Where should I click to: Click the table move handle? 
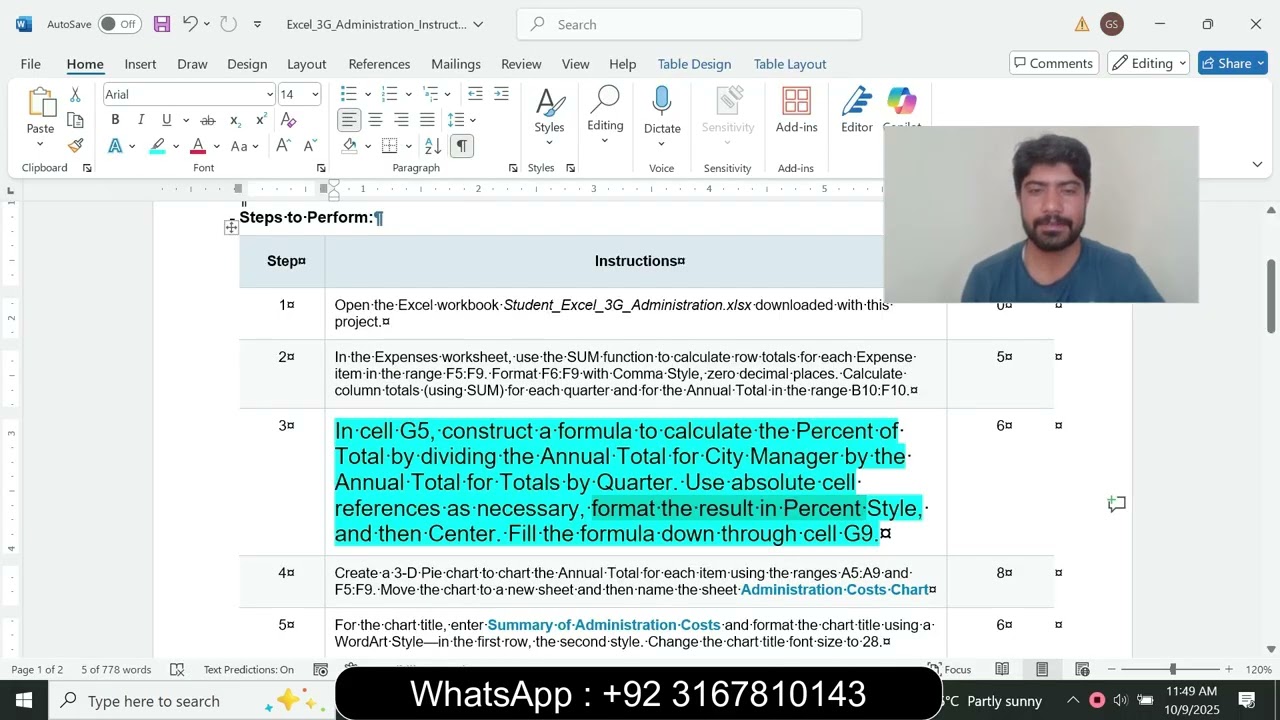click(231, 227)
